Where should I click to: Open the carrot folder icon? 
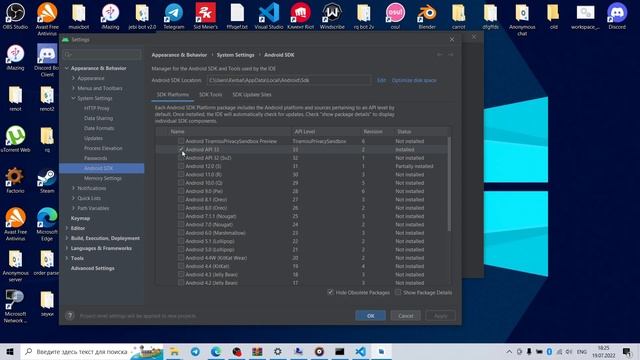click(458, 16)
